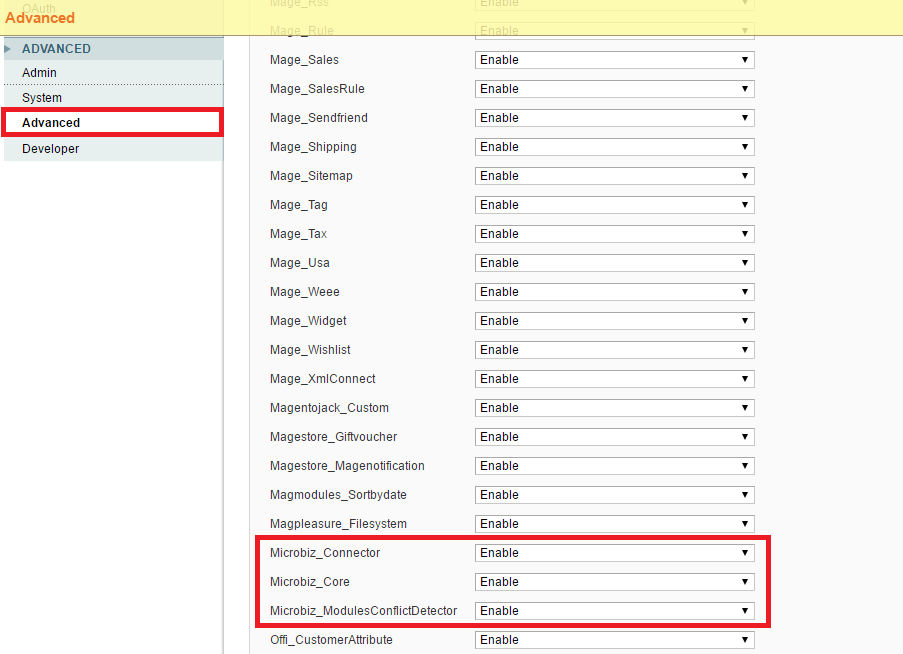903x654 pixels.
Task: Open the System sidebar tab
Action: [113, 98]
